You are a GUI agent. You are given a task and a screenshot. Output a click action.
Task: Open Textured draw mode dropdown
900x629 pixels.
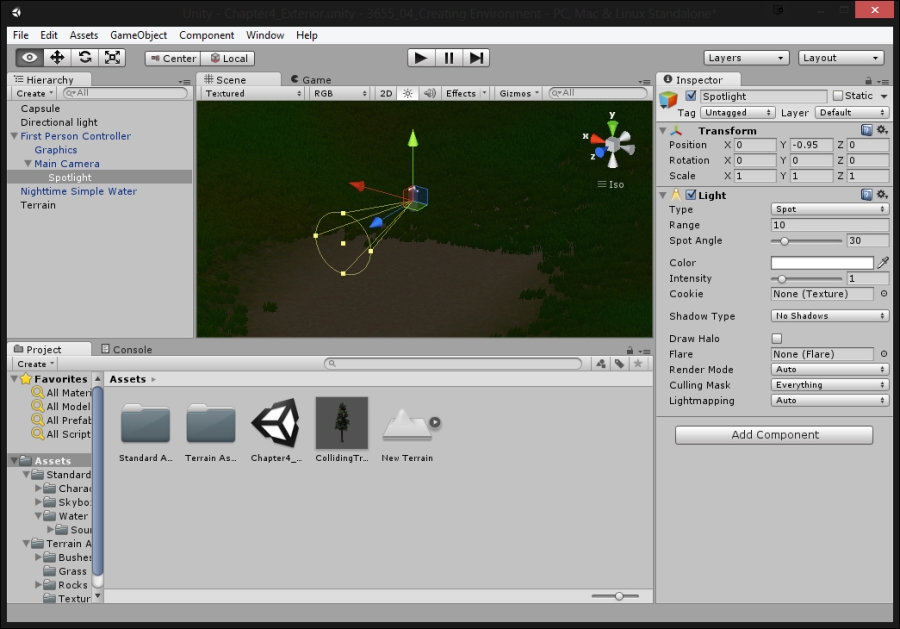point(253,94)
